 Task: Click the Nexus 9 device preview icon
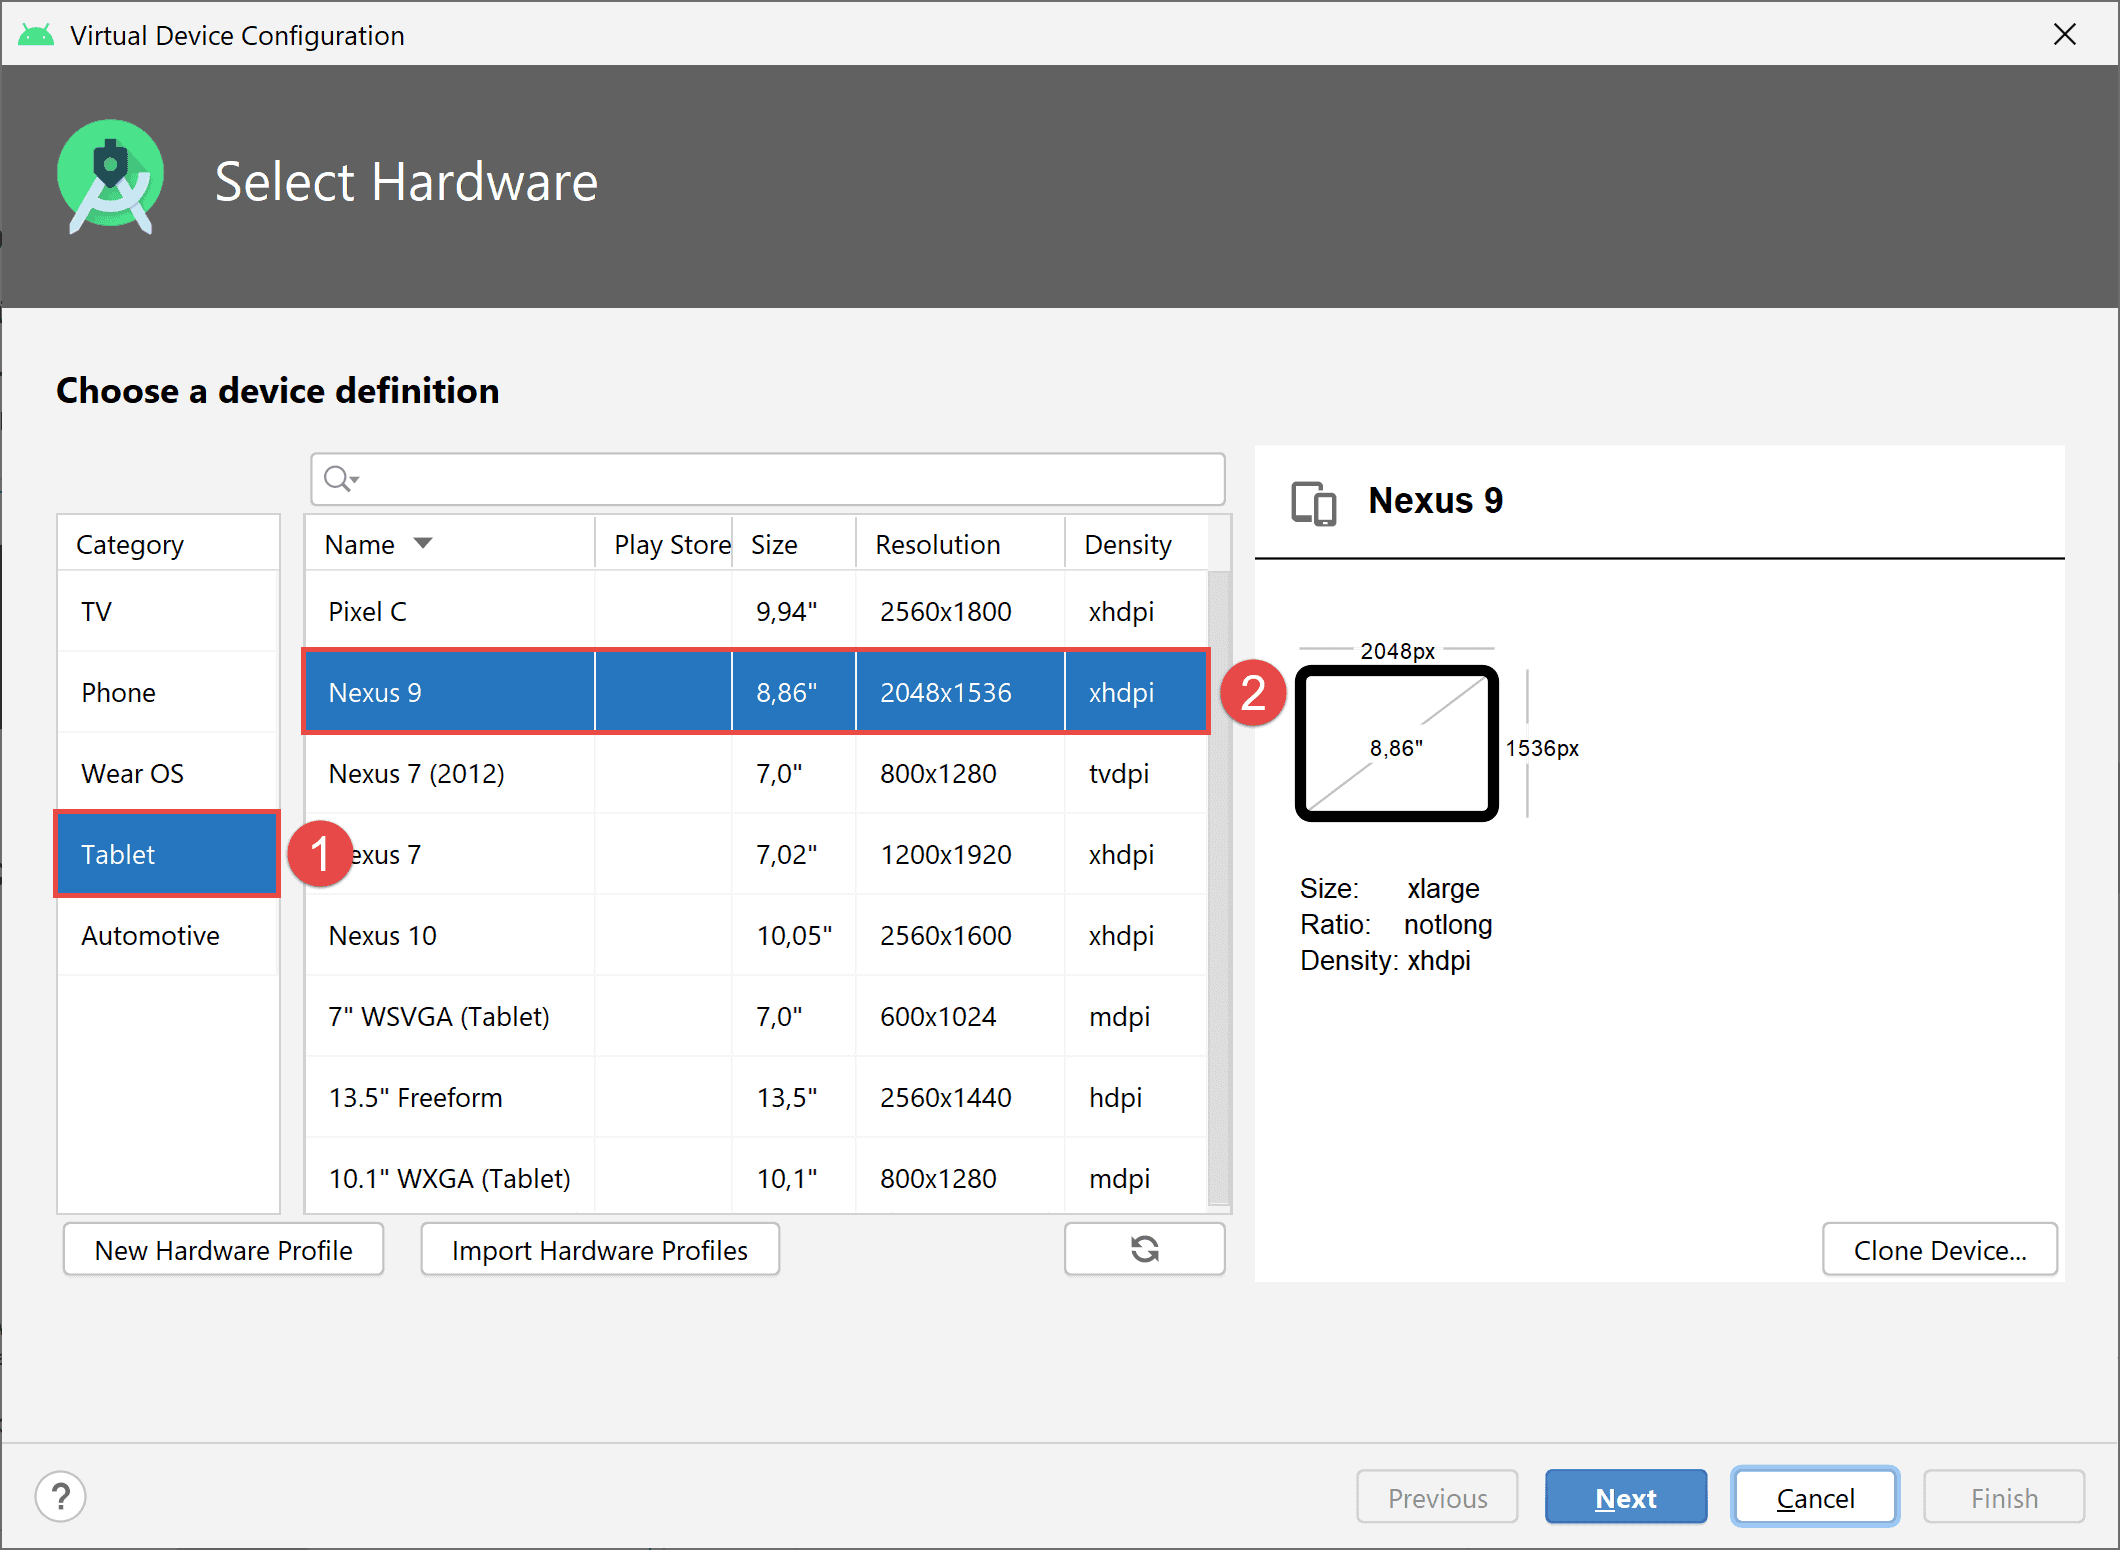click(x=1313, y=502)
